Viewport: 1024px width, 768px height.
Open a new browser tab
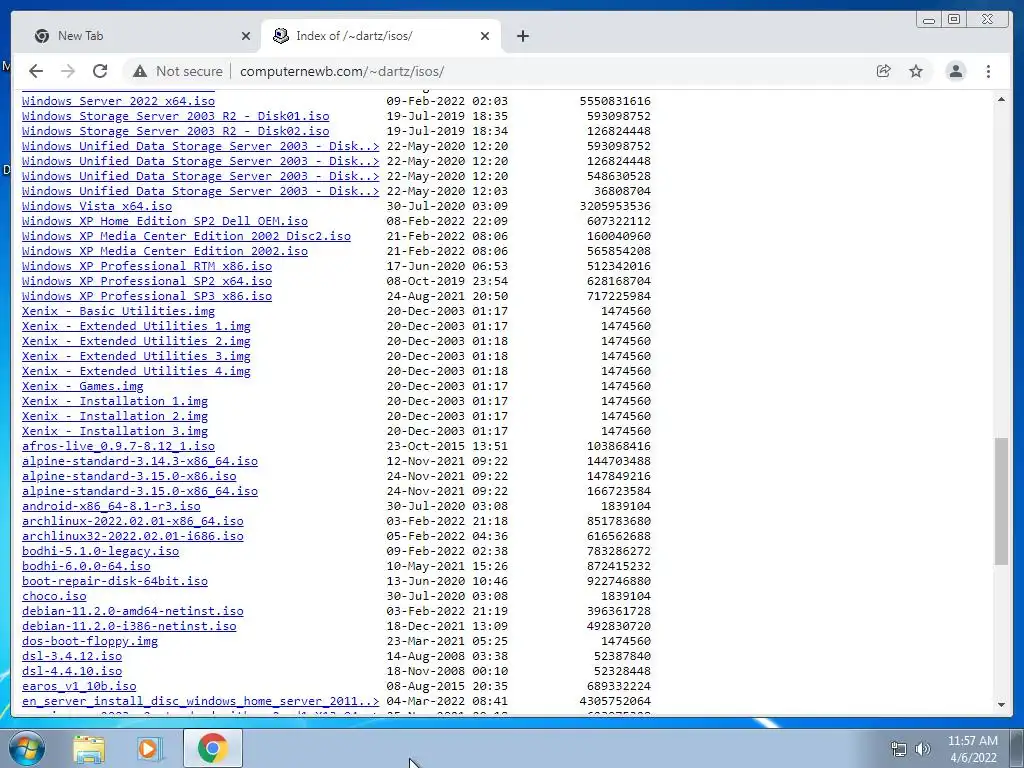[522, 36]
